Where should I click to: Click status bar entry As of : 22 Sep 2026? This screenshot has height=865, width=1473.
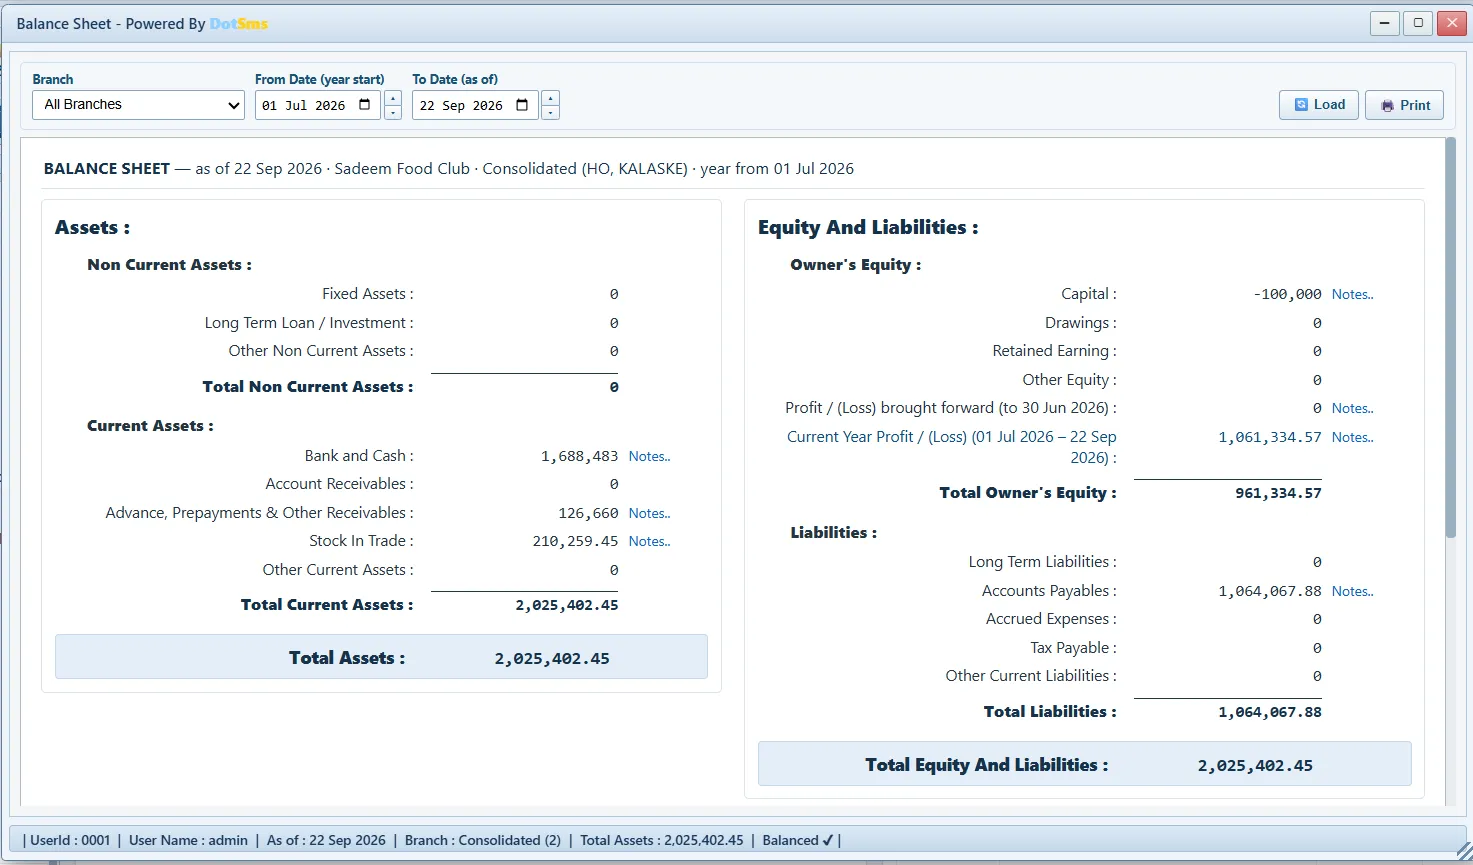point(326,840)
